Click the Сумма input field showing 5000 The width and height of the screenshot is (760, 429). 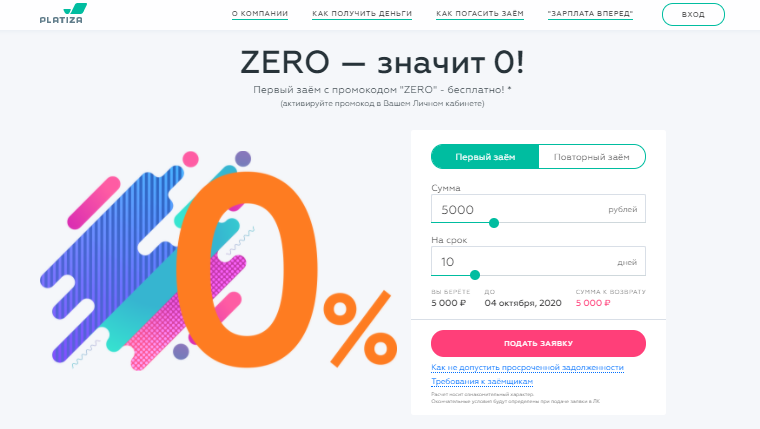tap(538, 209)
